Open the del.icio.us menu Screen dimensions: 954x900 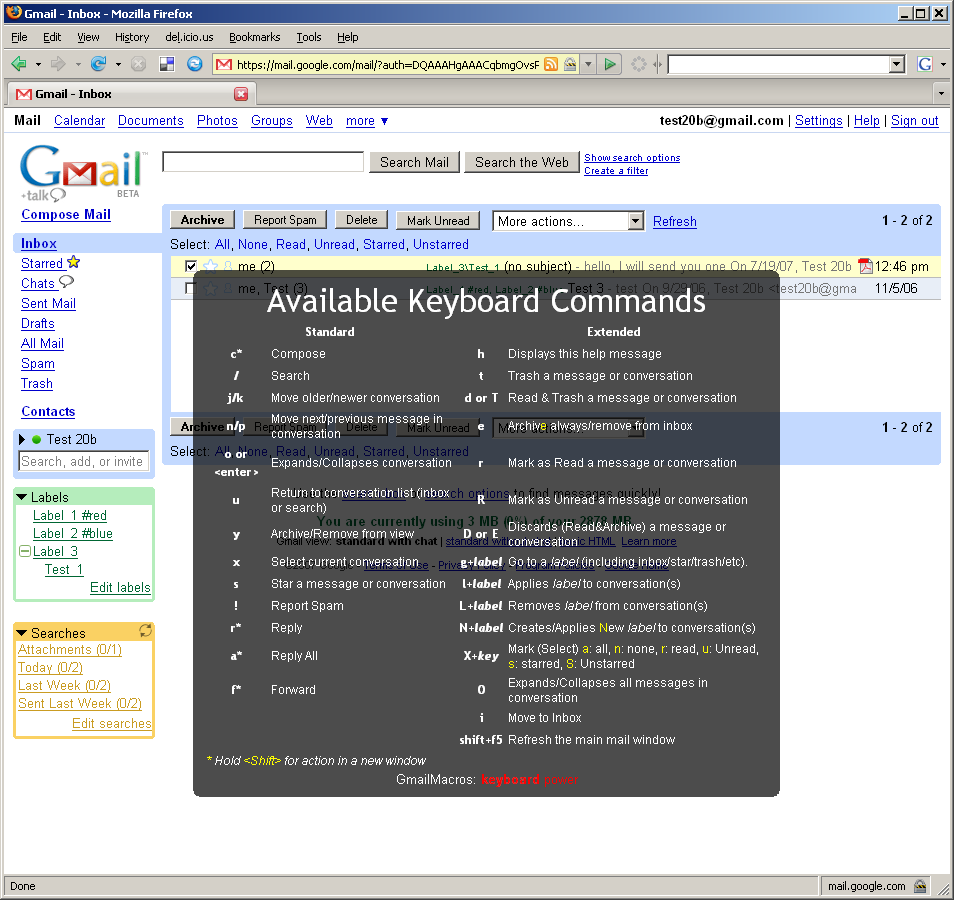tap(189, 37)
